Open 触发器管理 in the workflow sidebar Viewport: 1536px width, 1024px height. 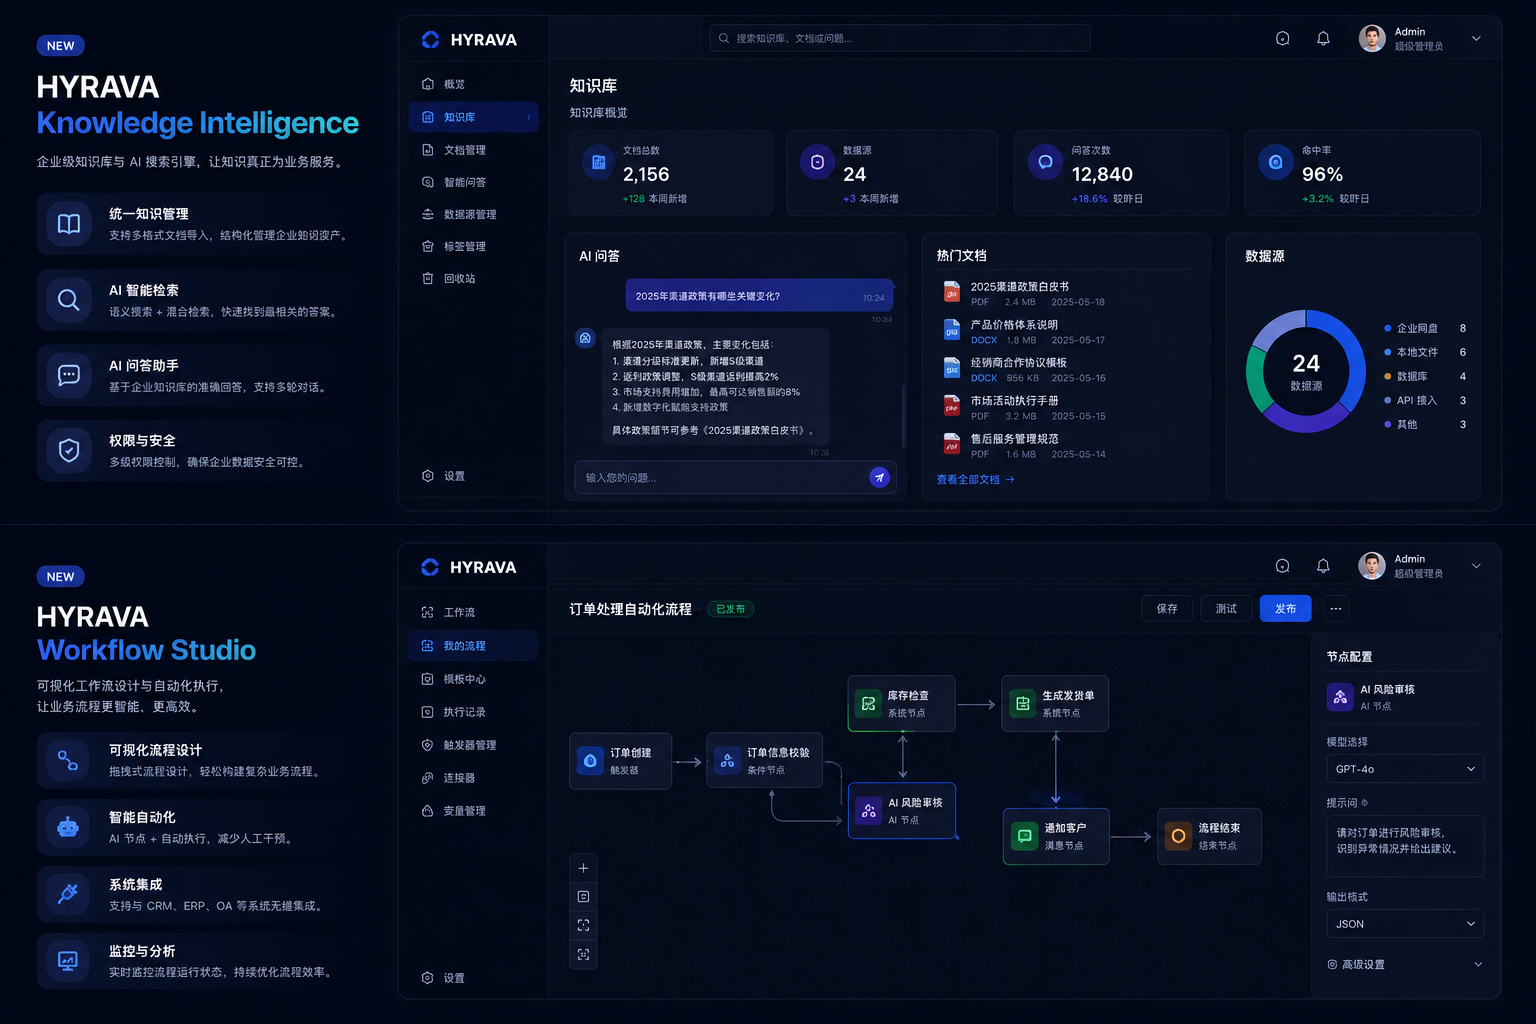[x=473, y=745]
